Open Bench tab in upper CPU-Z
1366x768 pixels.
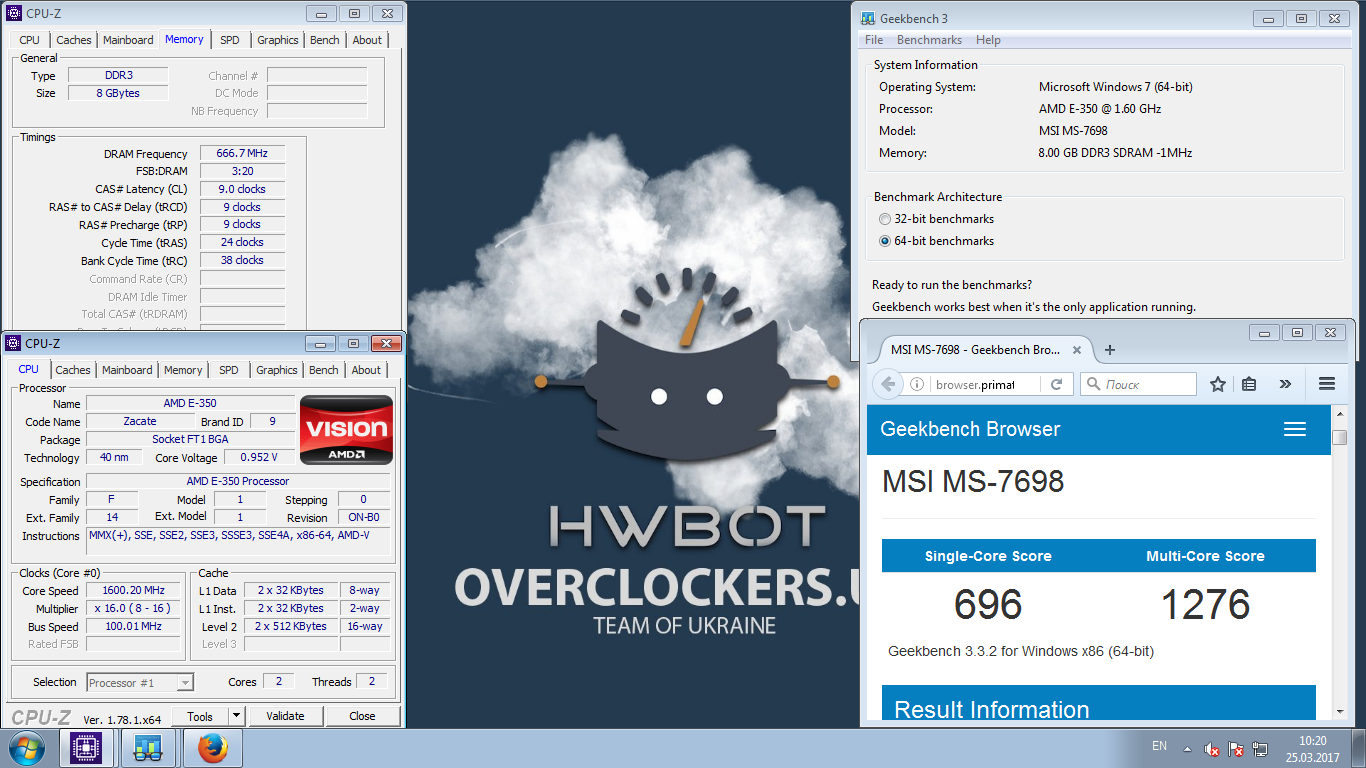point(325,40)
